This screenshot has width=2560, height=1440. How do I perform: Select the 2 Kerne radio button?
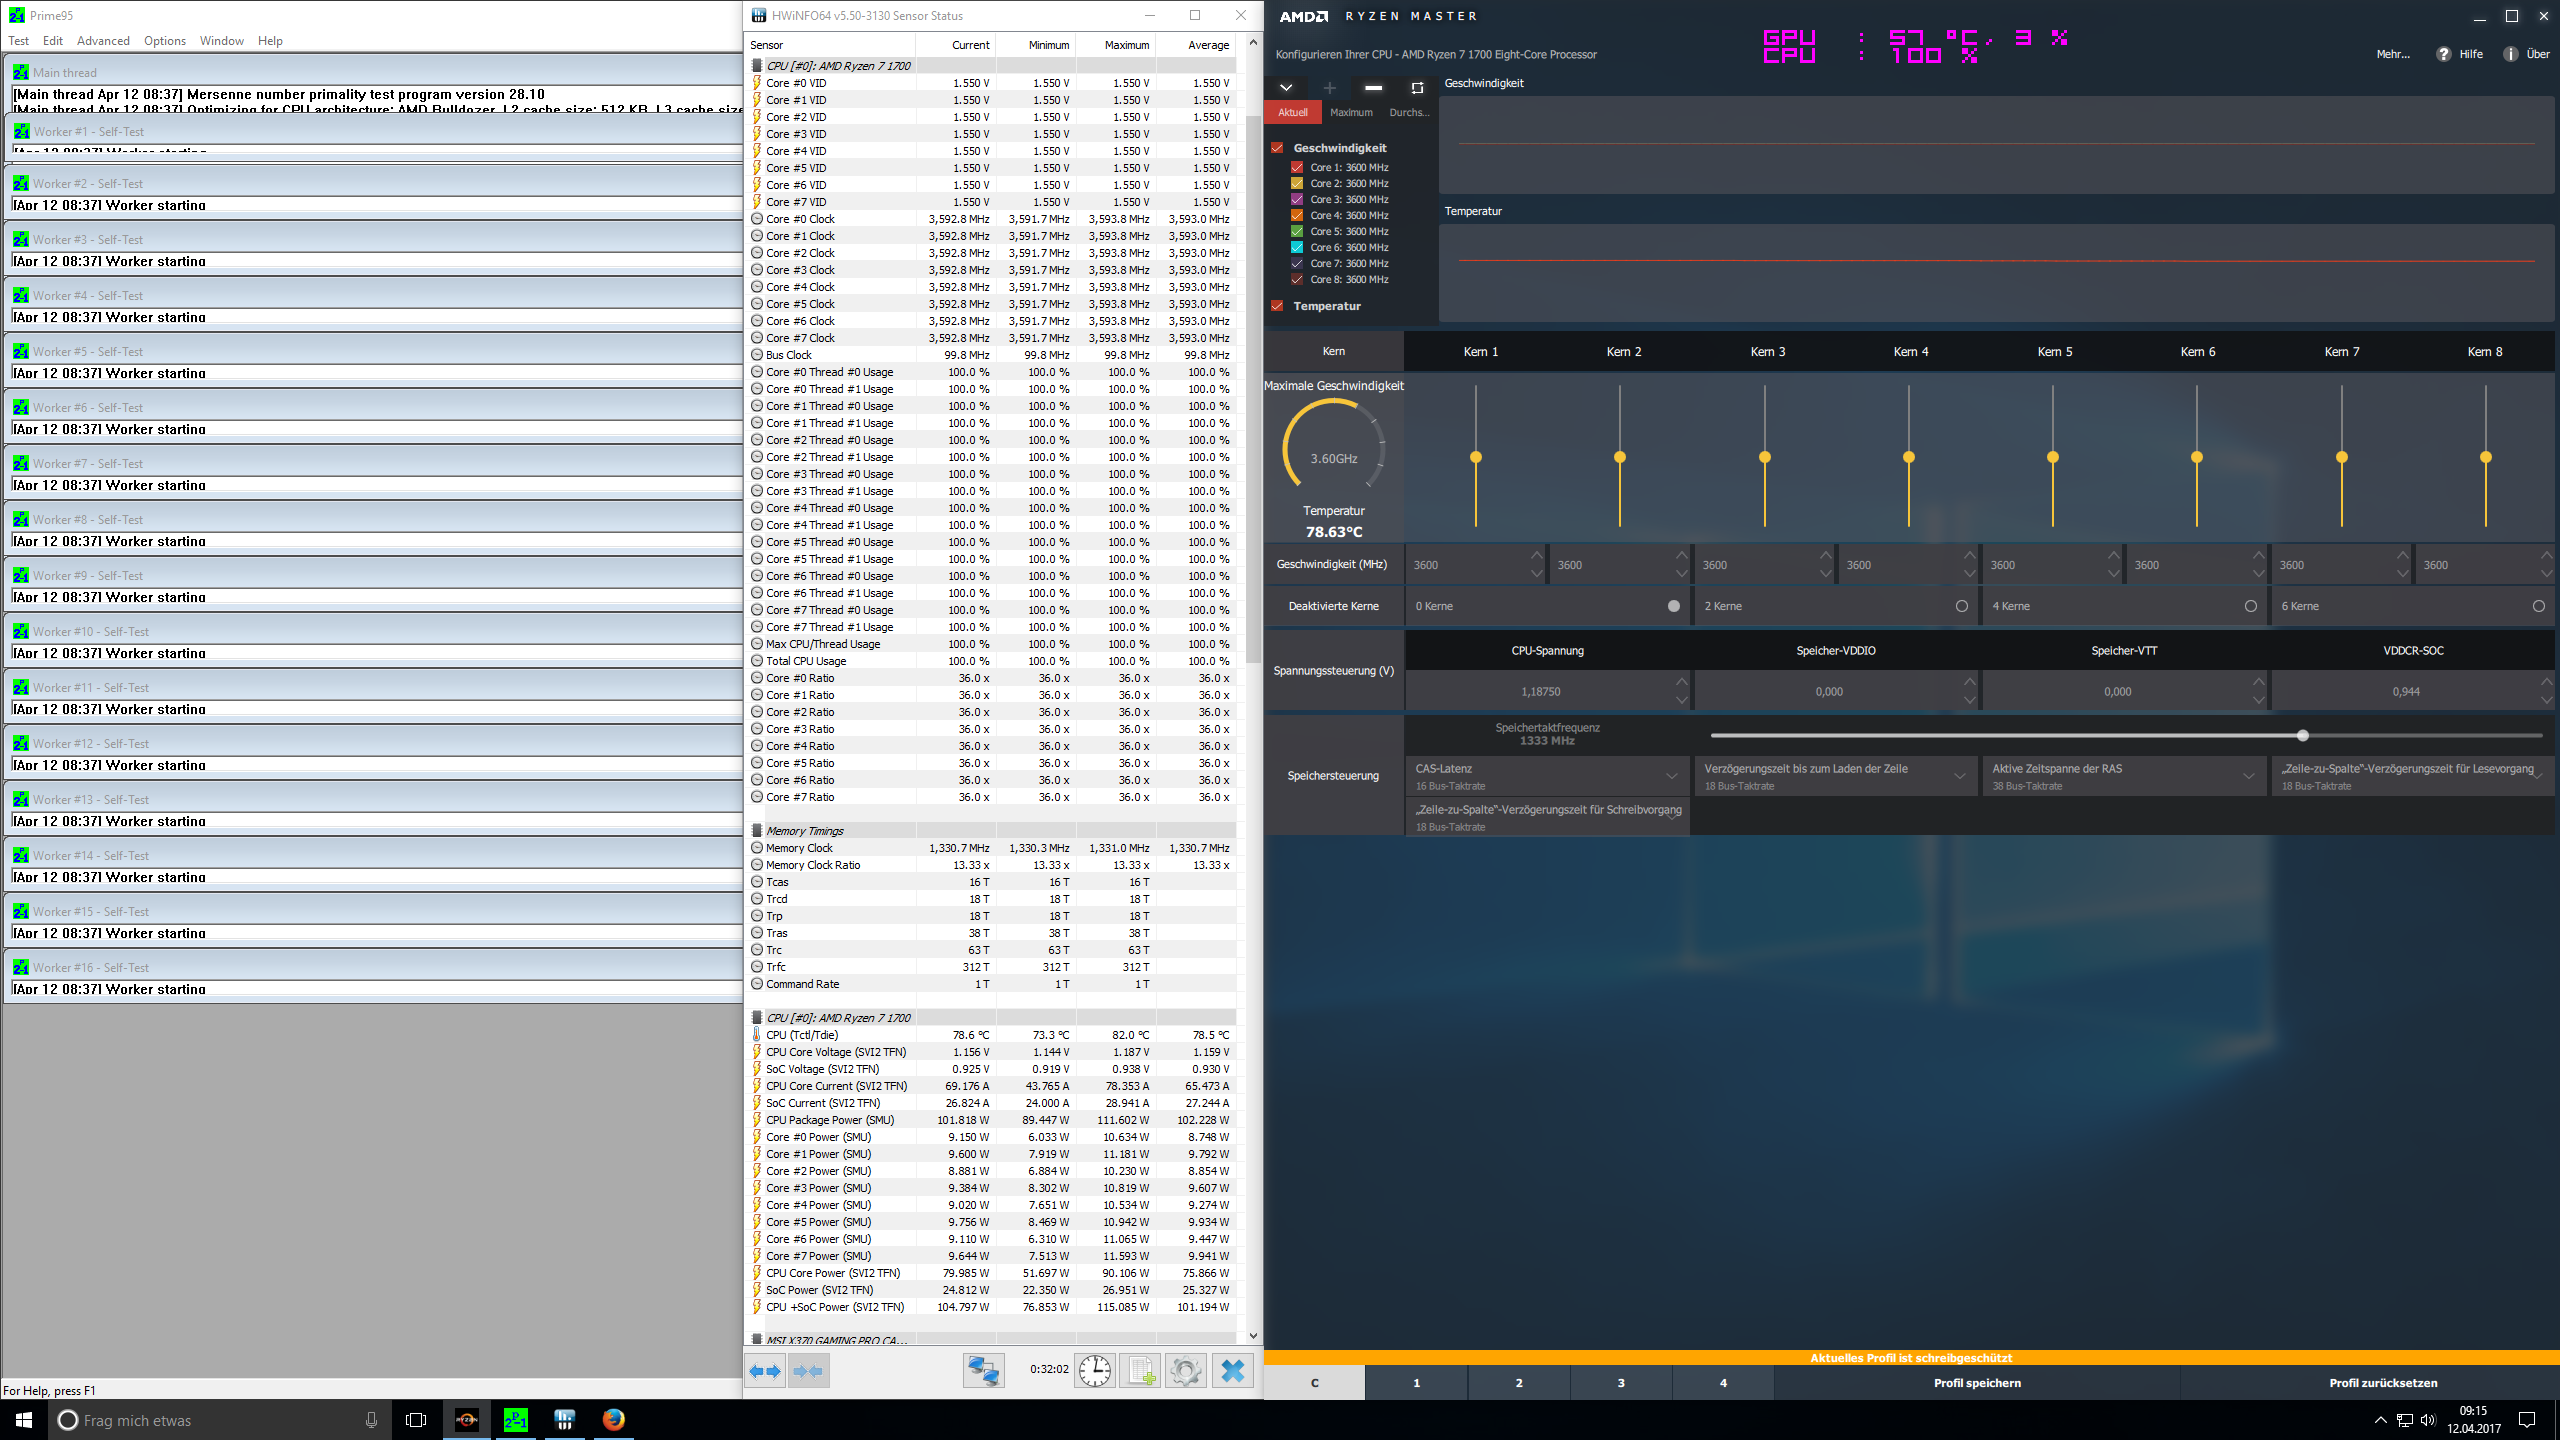pyautogui.click(x=1961, y=606)
